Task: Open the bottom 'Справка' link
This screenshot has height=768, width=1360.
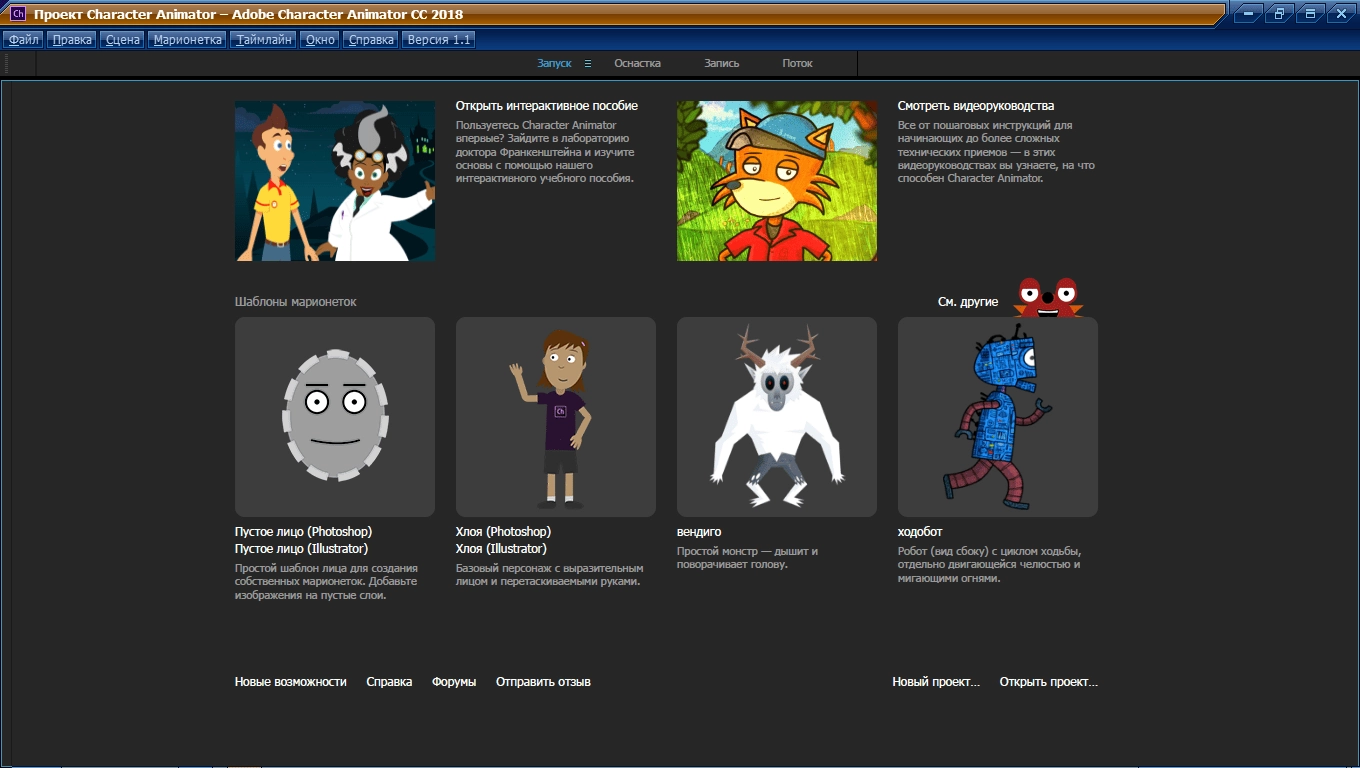Action: click(389, 682)
